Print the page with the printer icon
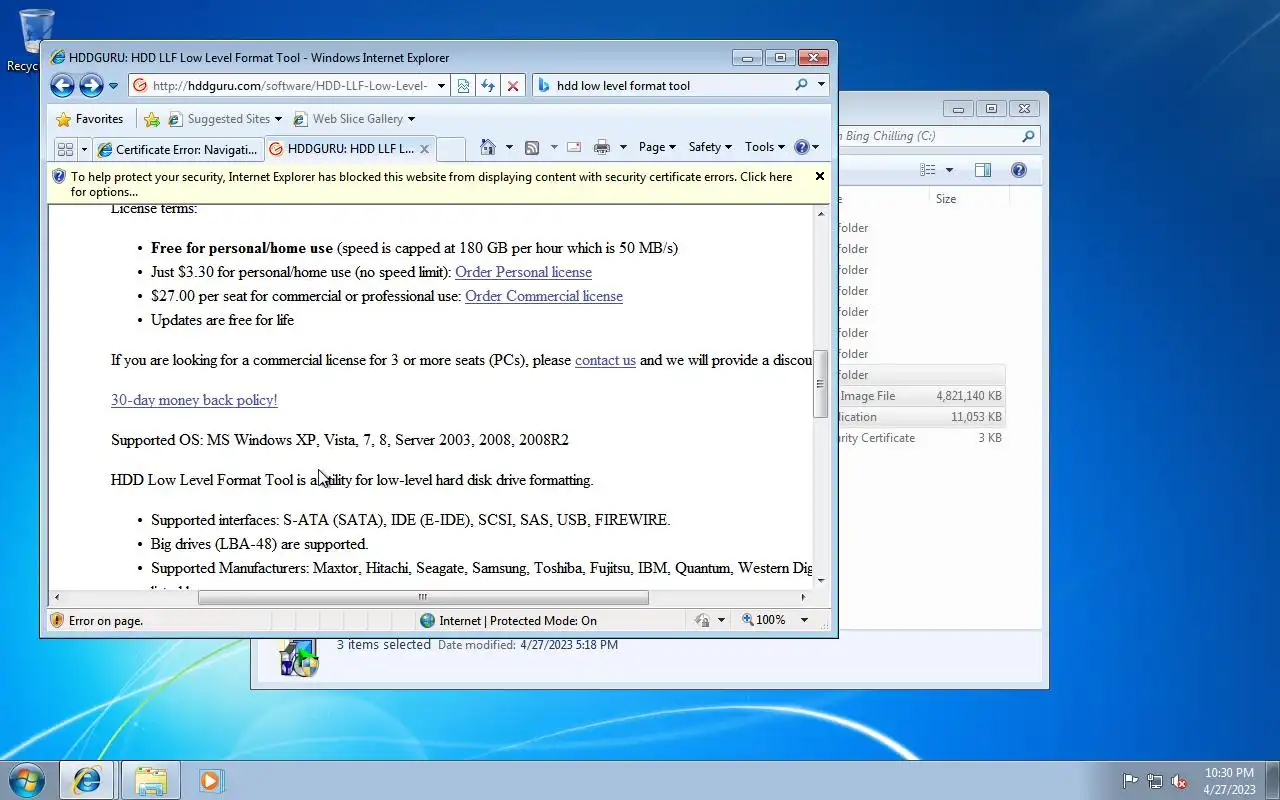Viewport: 1280px width, 800px height. [602, 147]
